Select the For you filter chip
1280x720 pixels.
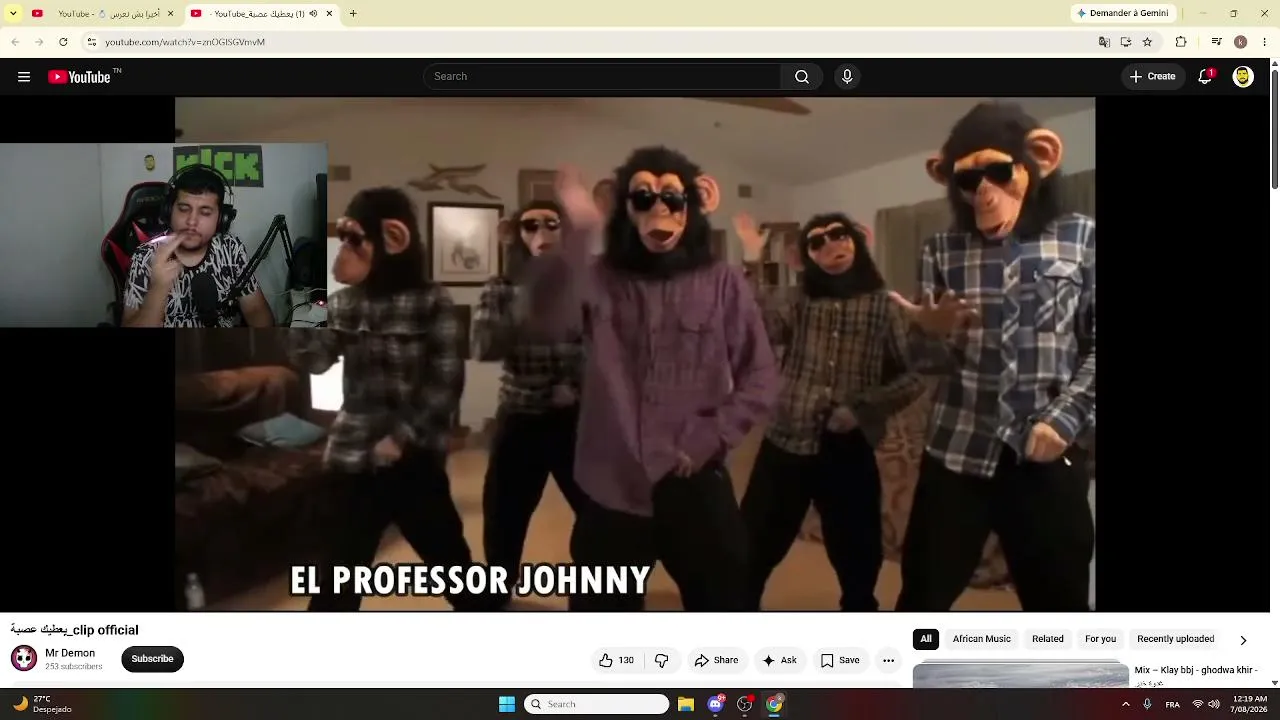1101,639
